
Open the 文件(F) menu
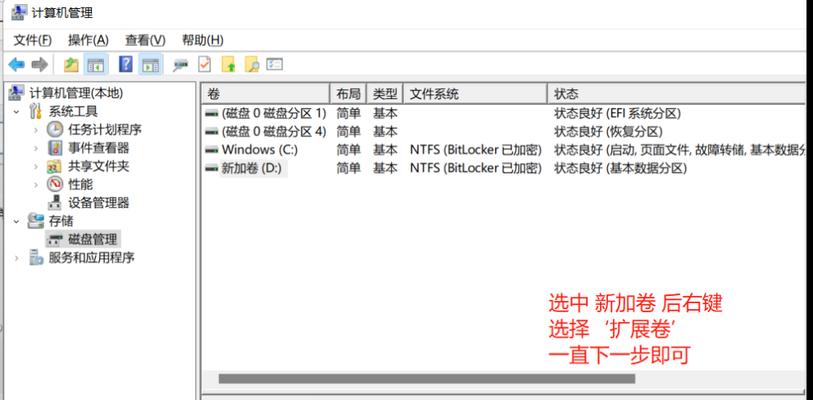[x=32, y=40]
